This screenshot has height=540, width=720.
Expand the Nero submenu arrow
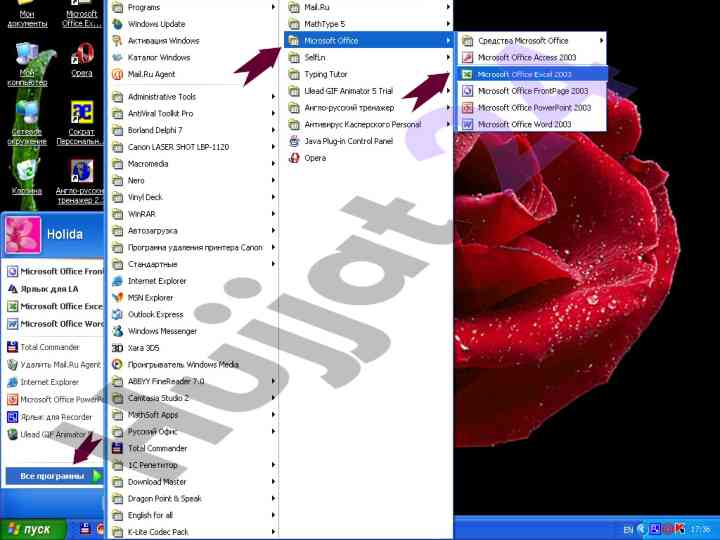(x=273, y=180)
